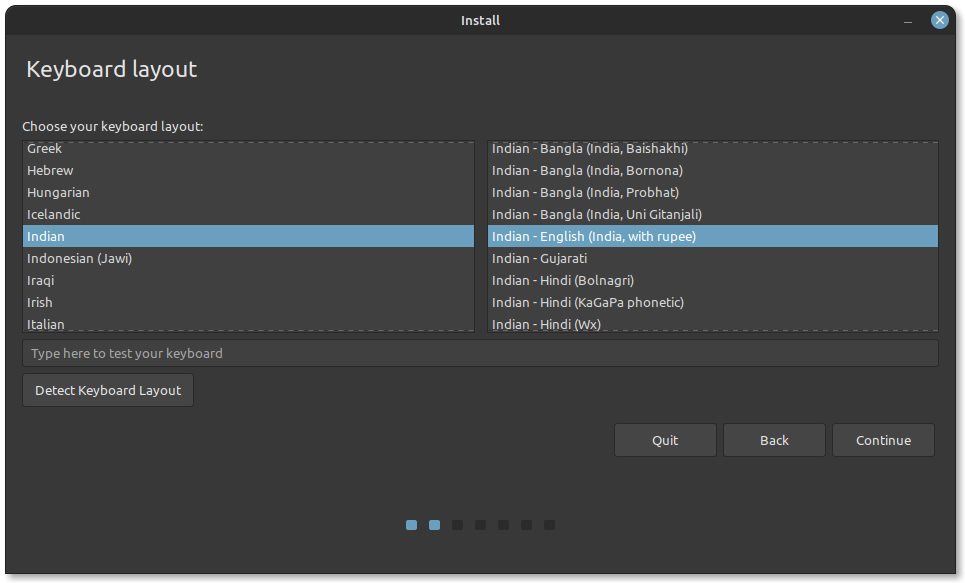Click Continue to proceed with installation

tap(883, 440)
